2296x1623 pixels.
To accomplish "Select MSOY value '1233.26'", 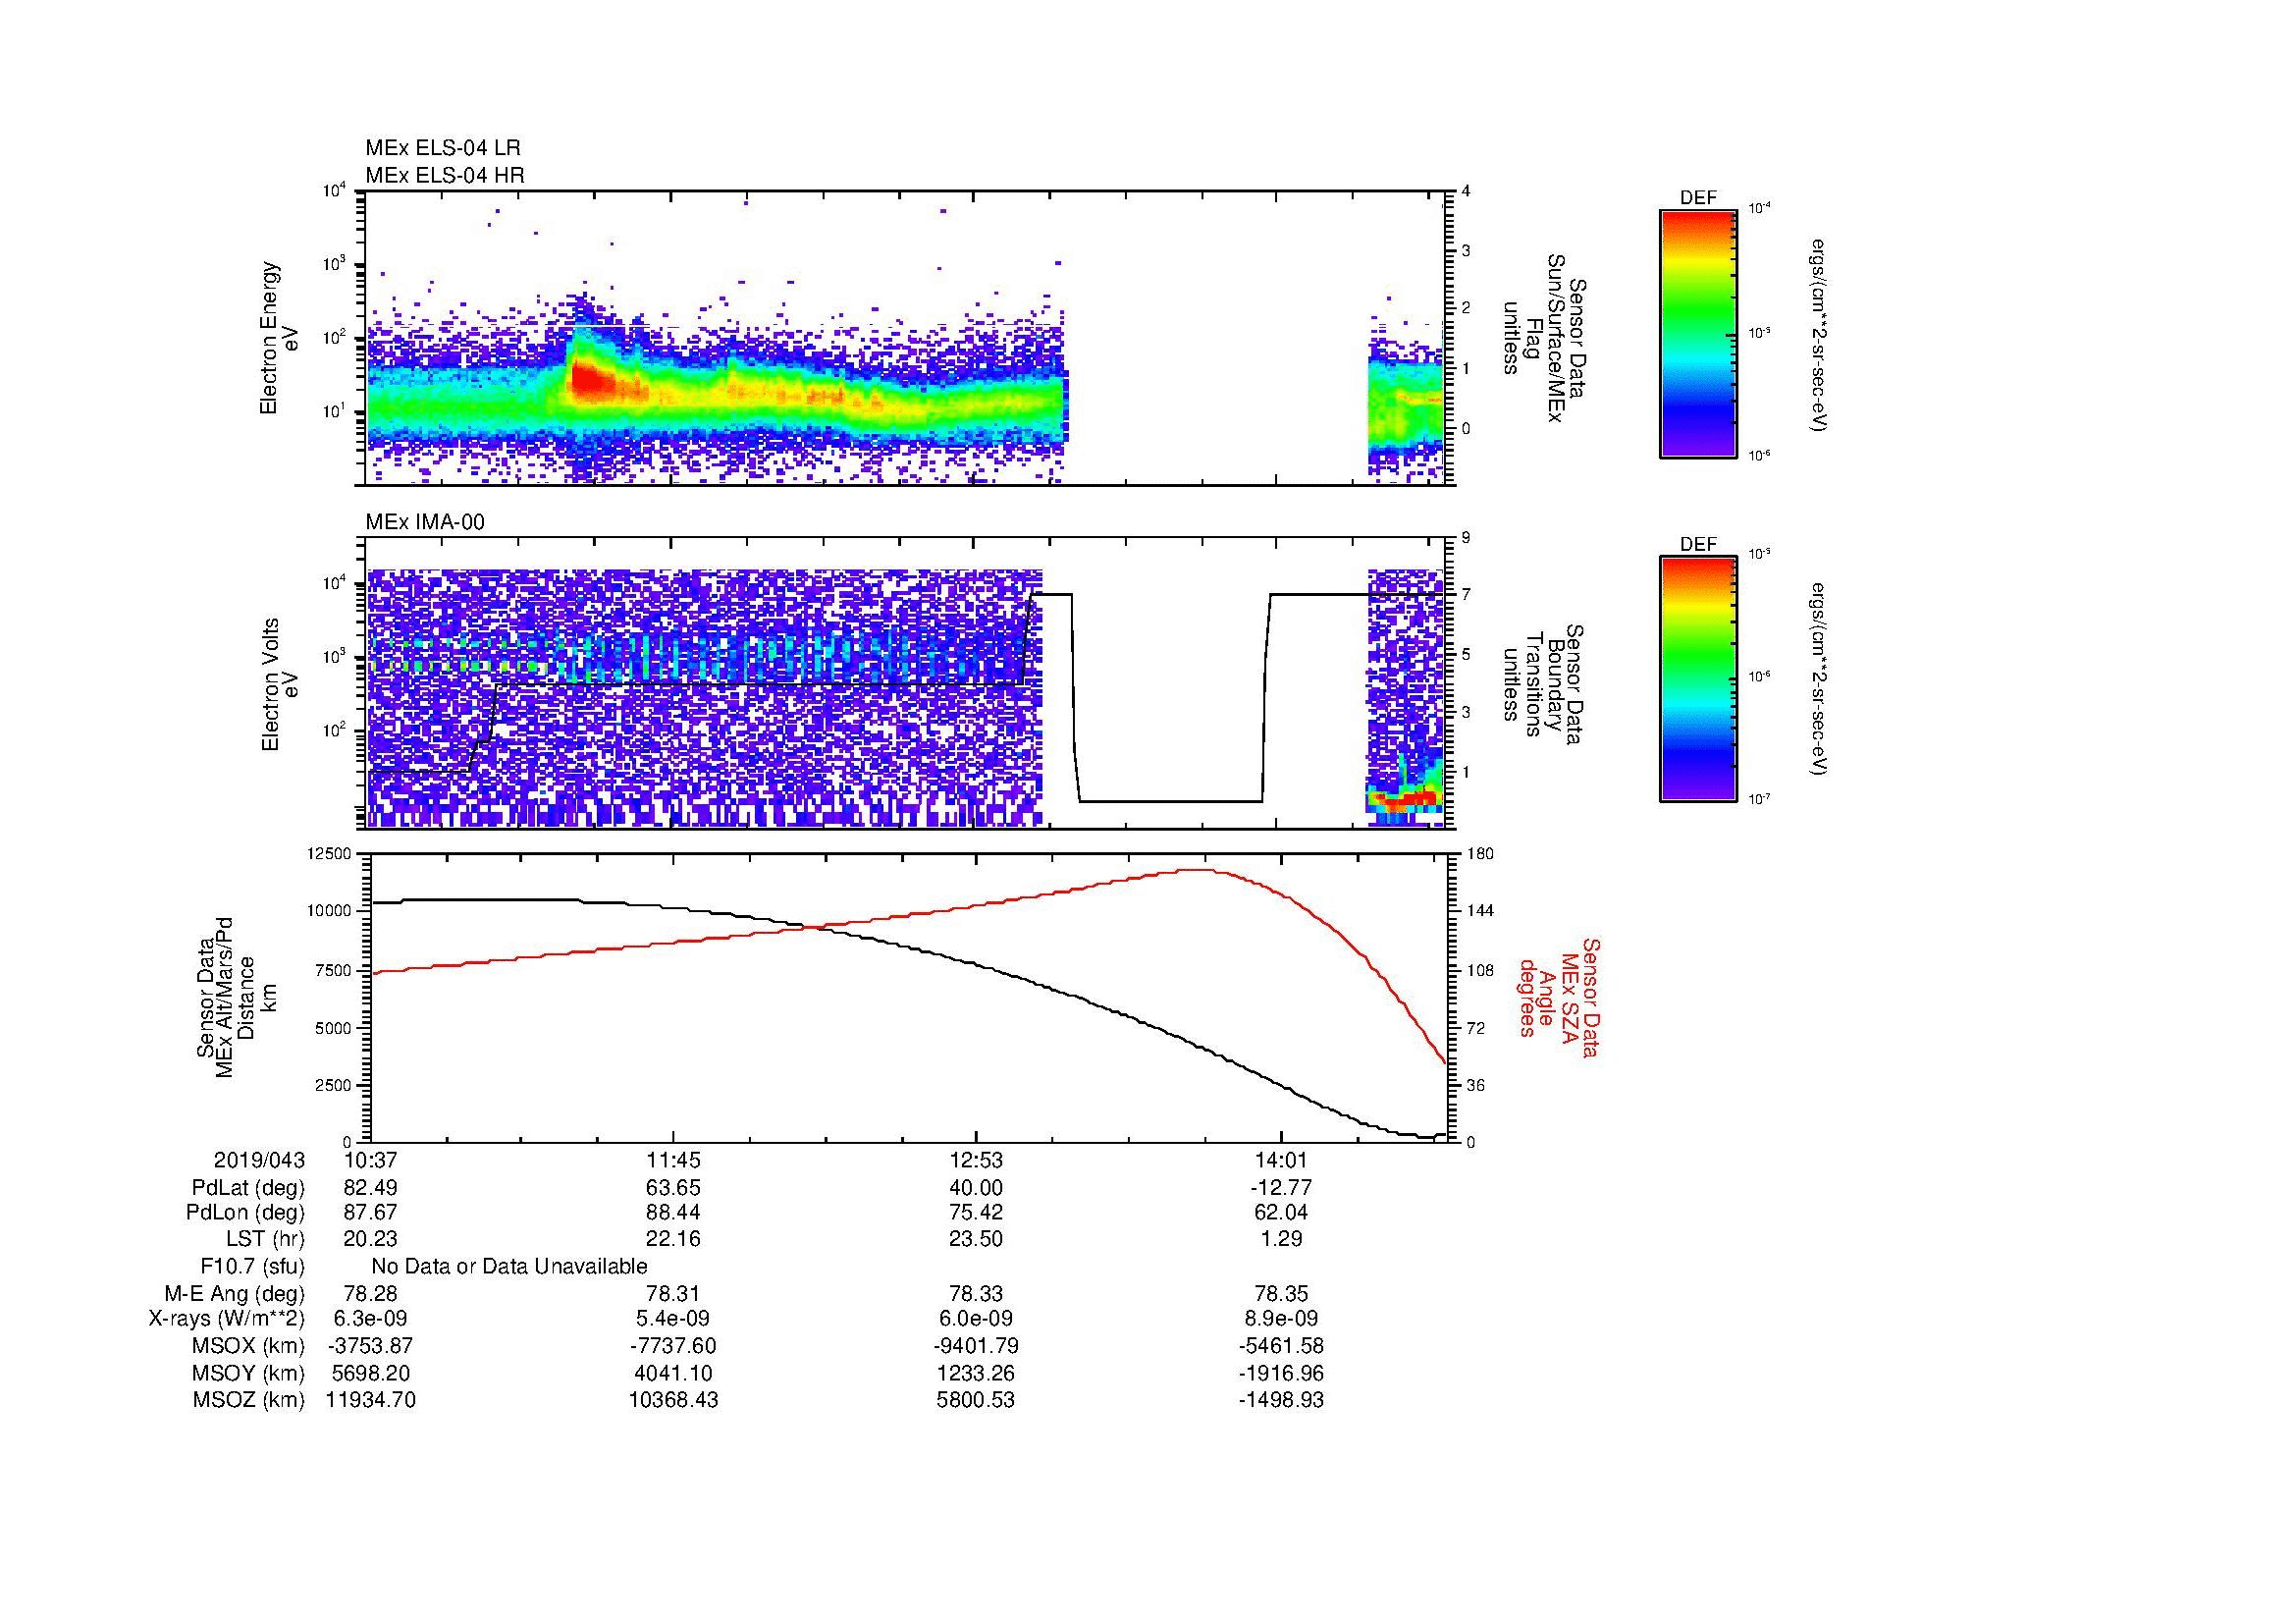I will 976,1374.
